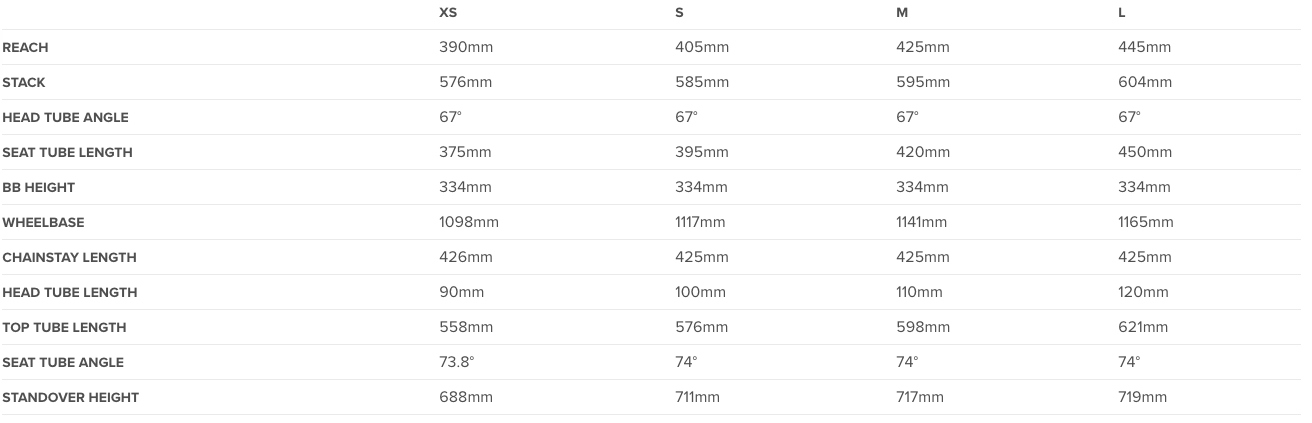The width and height of the screenshot is (1312, 423).
Task: Select the 73.8° seat tube angle value
Action: click(x=456, y=362)
